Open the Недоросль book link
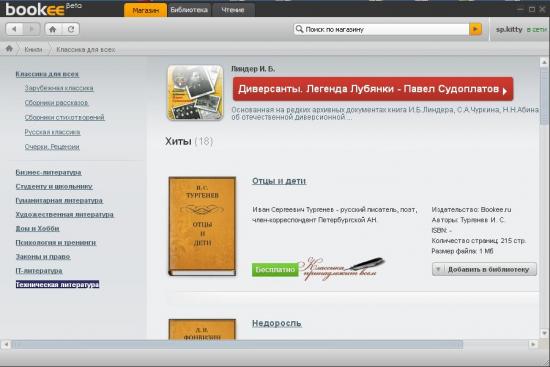This screenshot has width=550, height=367. pos(277,323)
